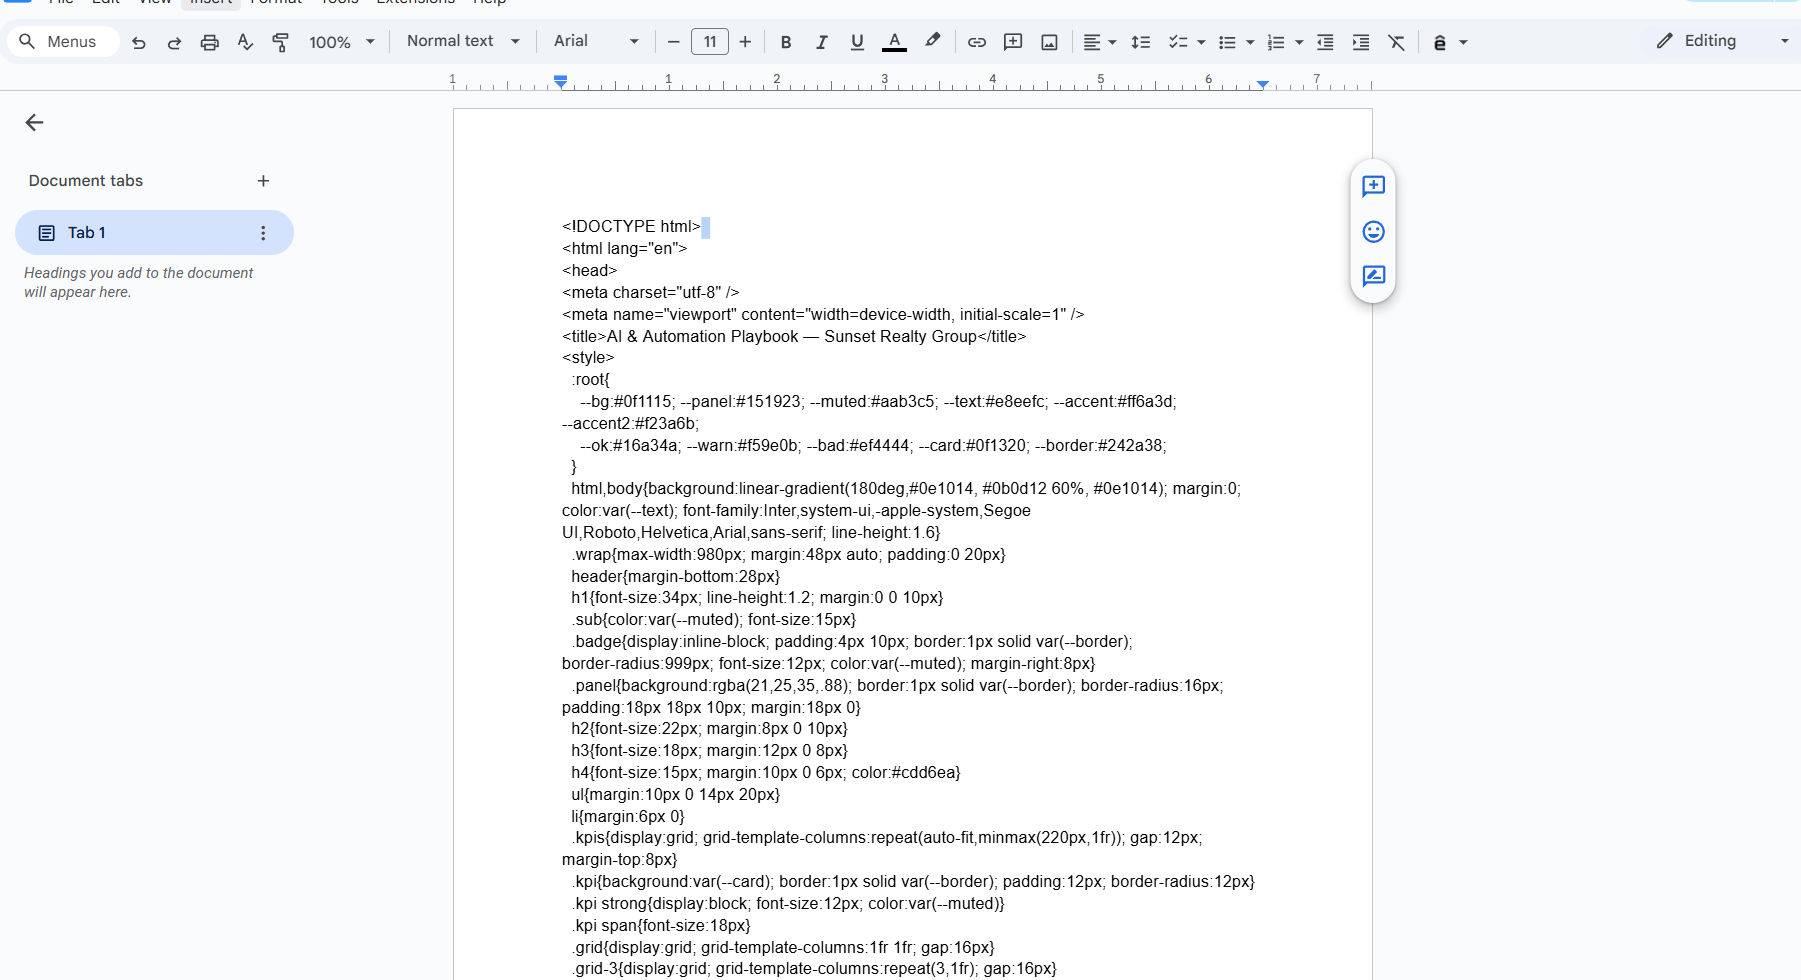Viewport: 1801px width, 980px height.
Task: Select Tab 1 in sidebar
Action: (154, 232)
